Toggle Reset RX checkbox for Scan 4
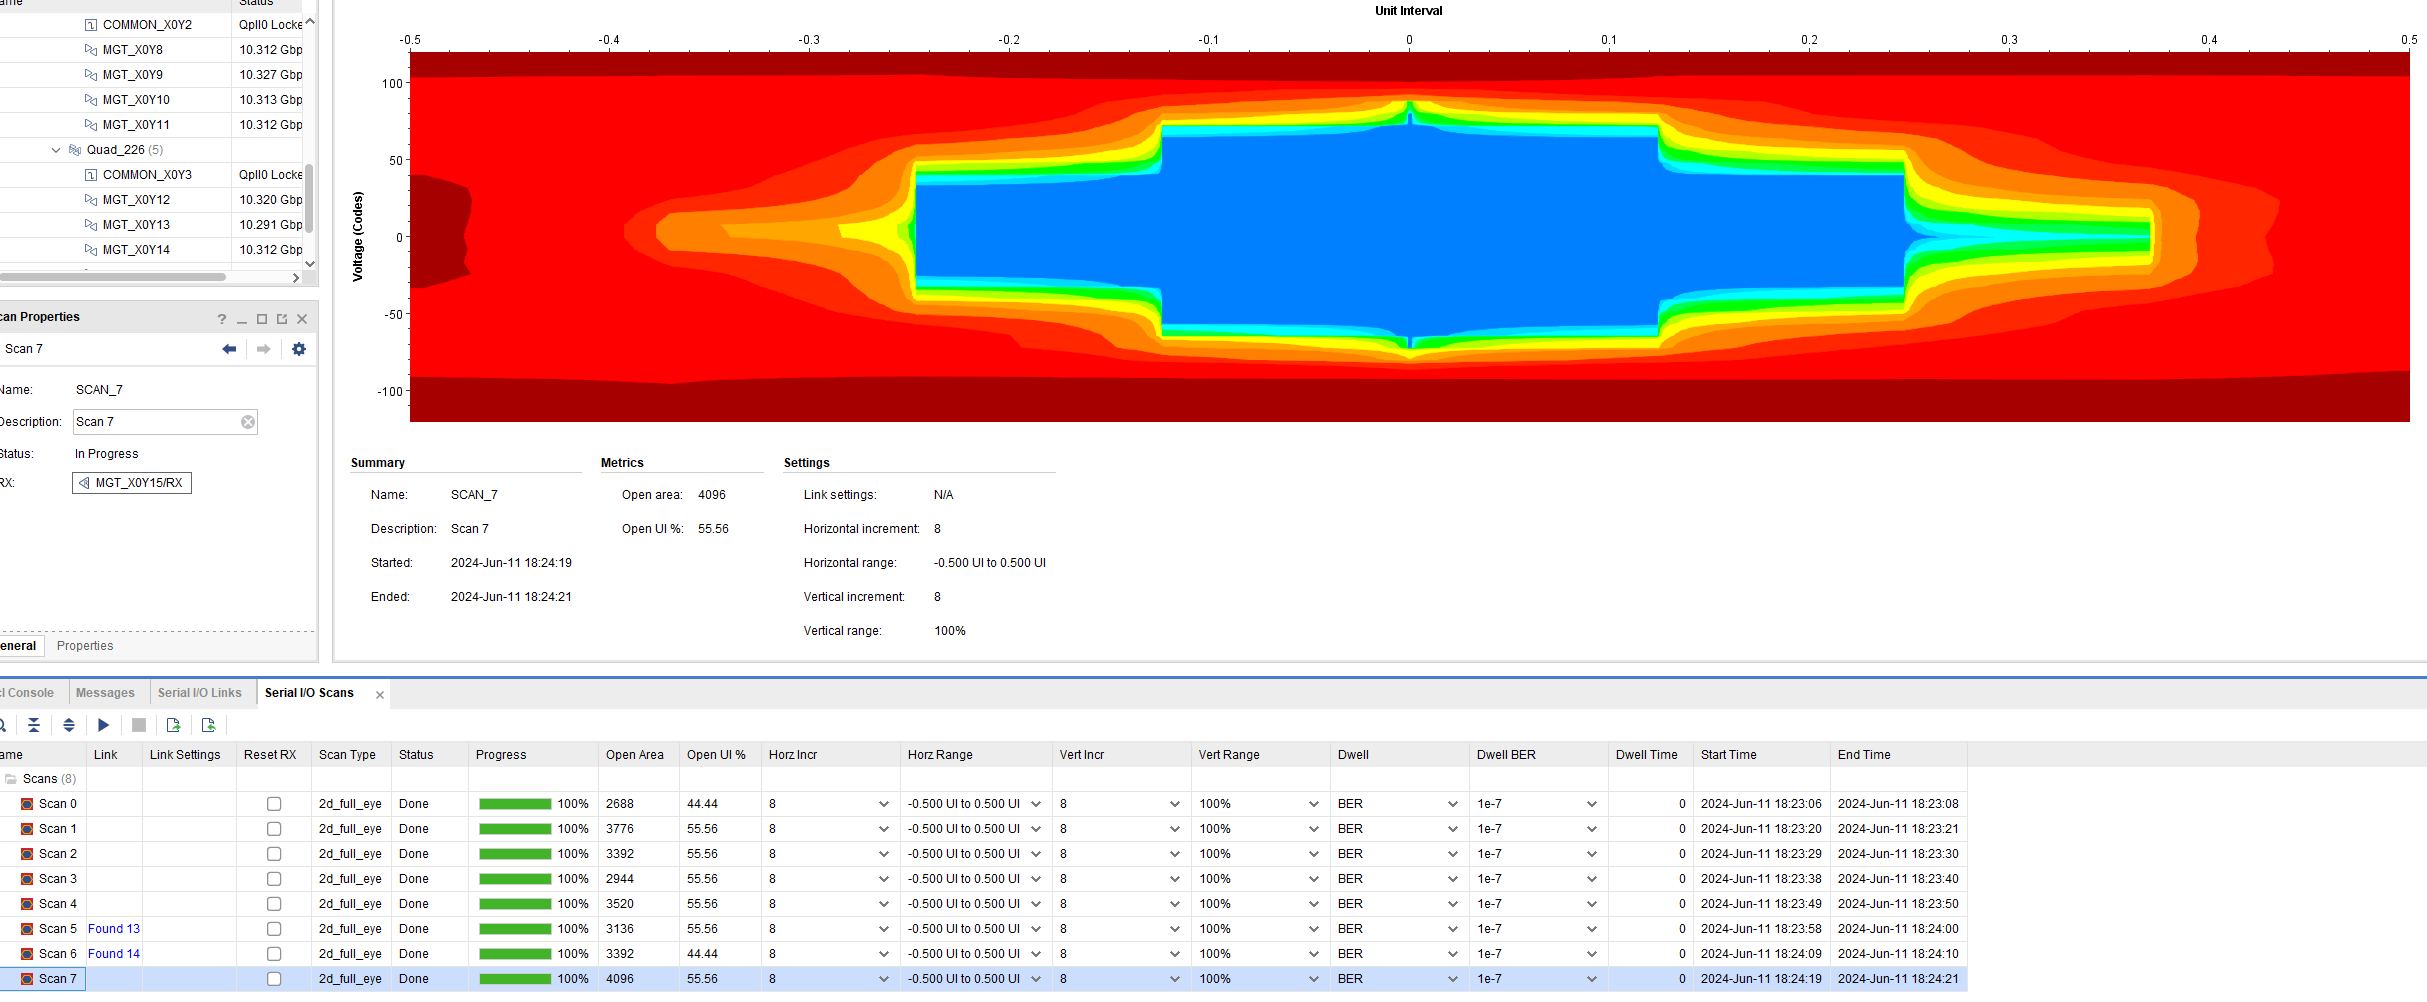The width and height of the screenshot is (2427, 1002). click(x=274, y=904)
